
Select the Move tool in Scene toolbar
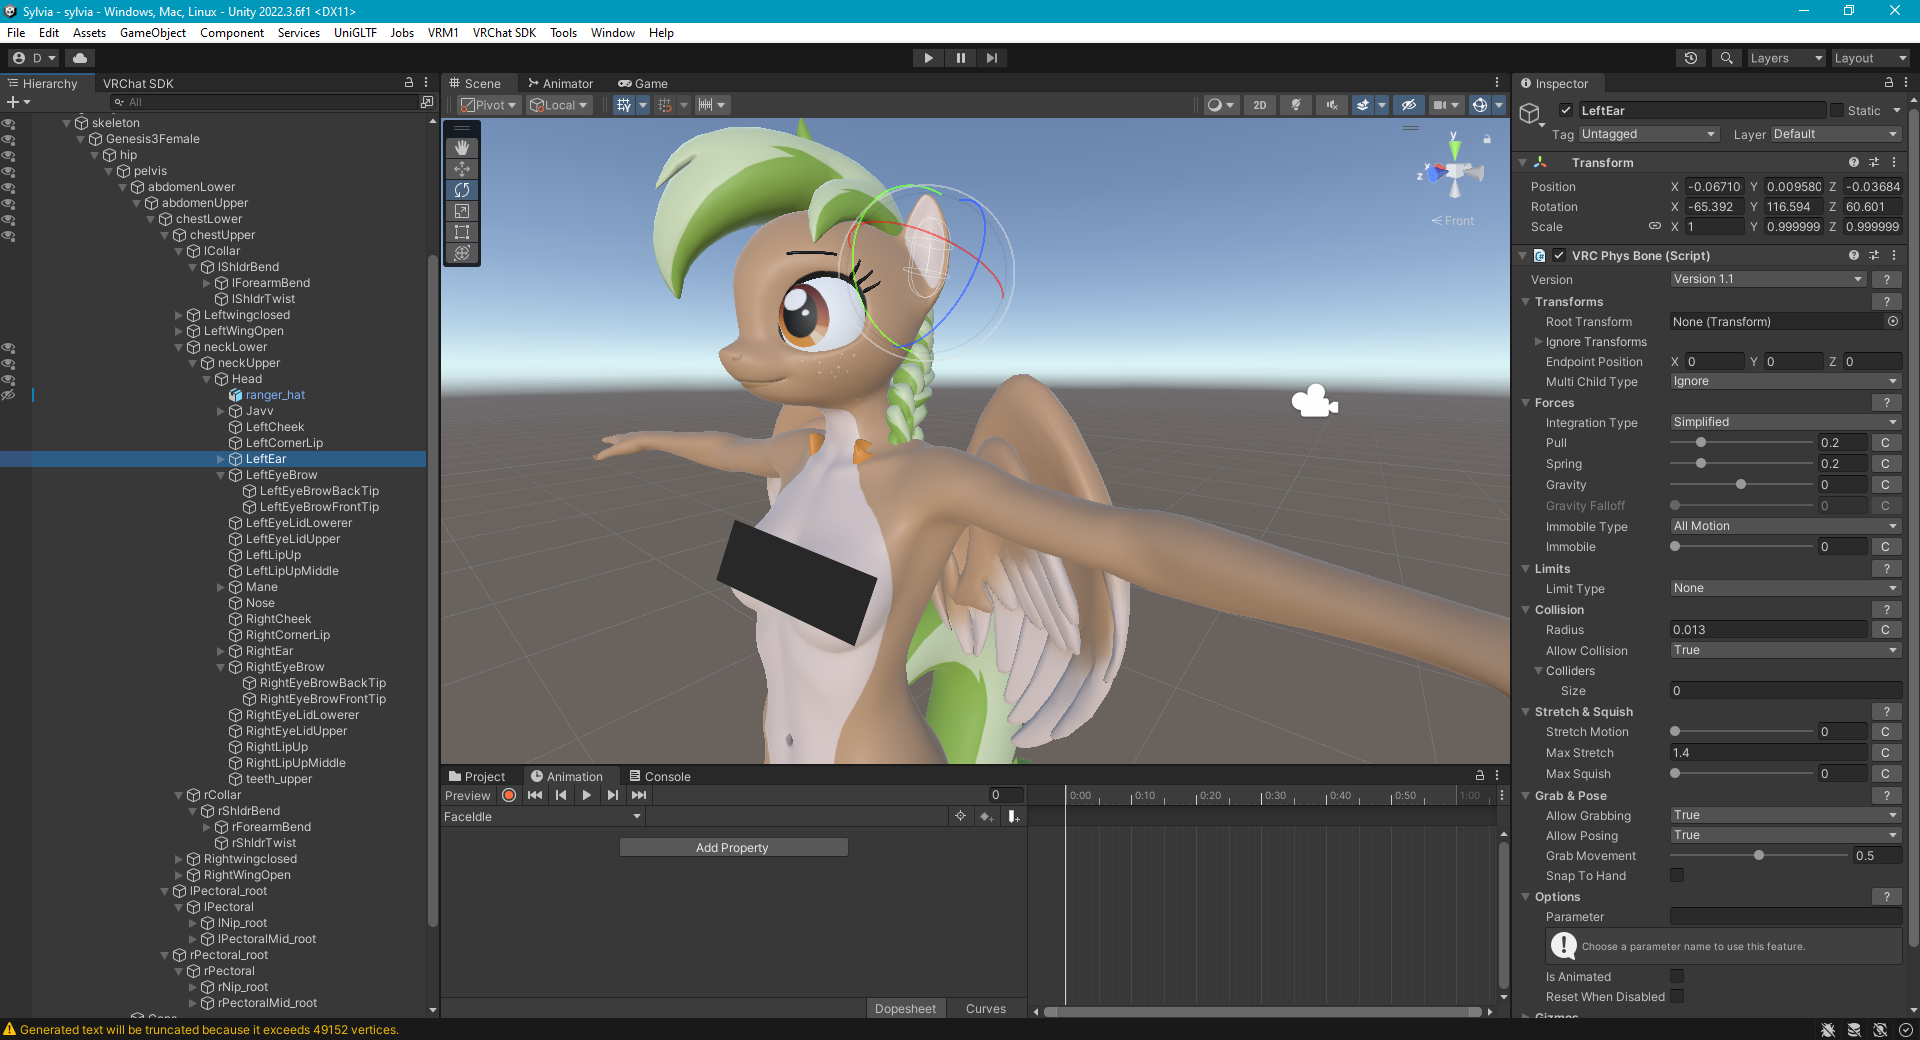461,169
